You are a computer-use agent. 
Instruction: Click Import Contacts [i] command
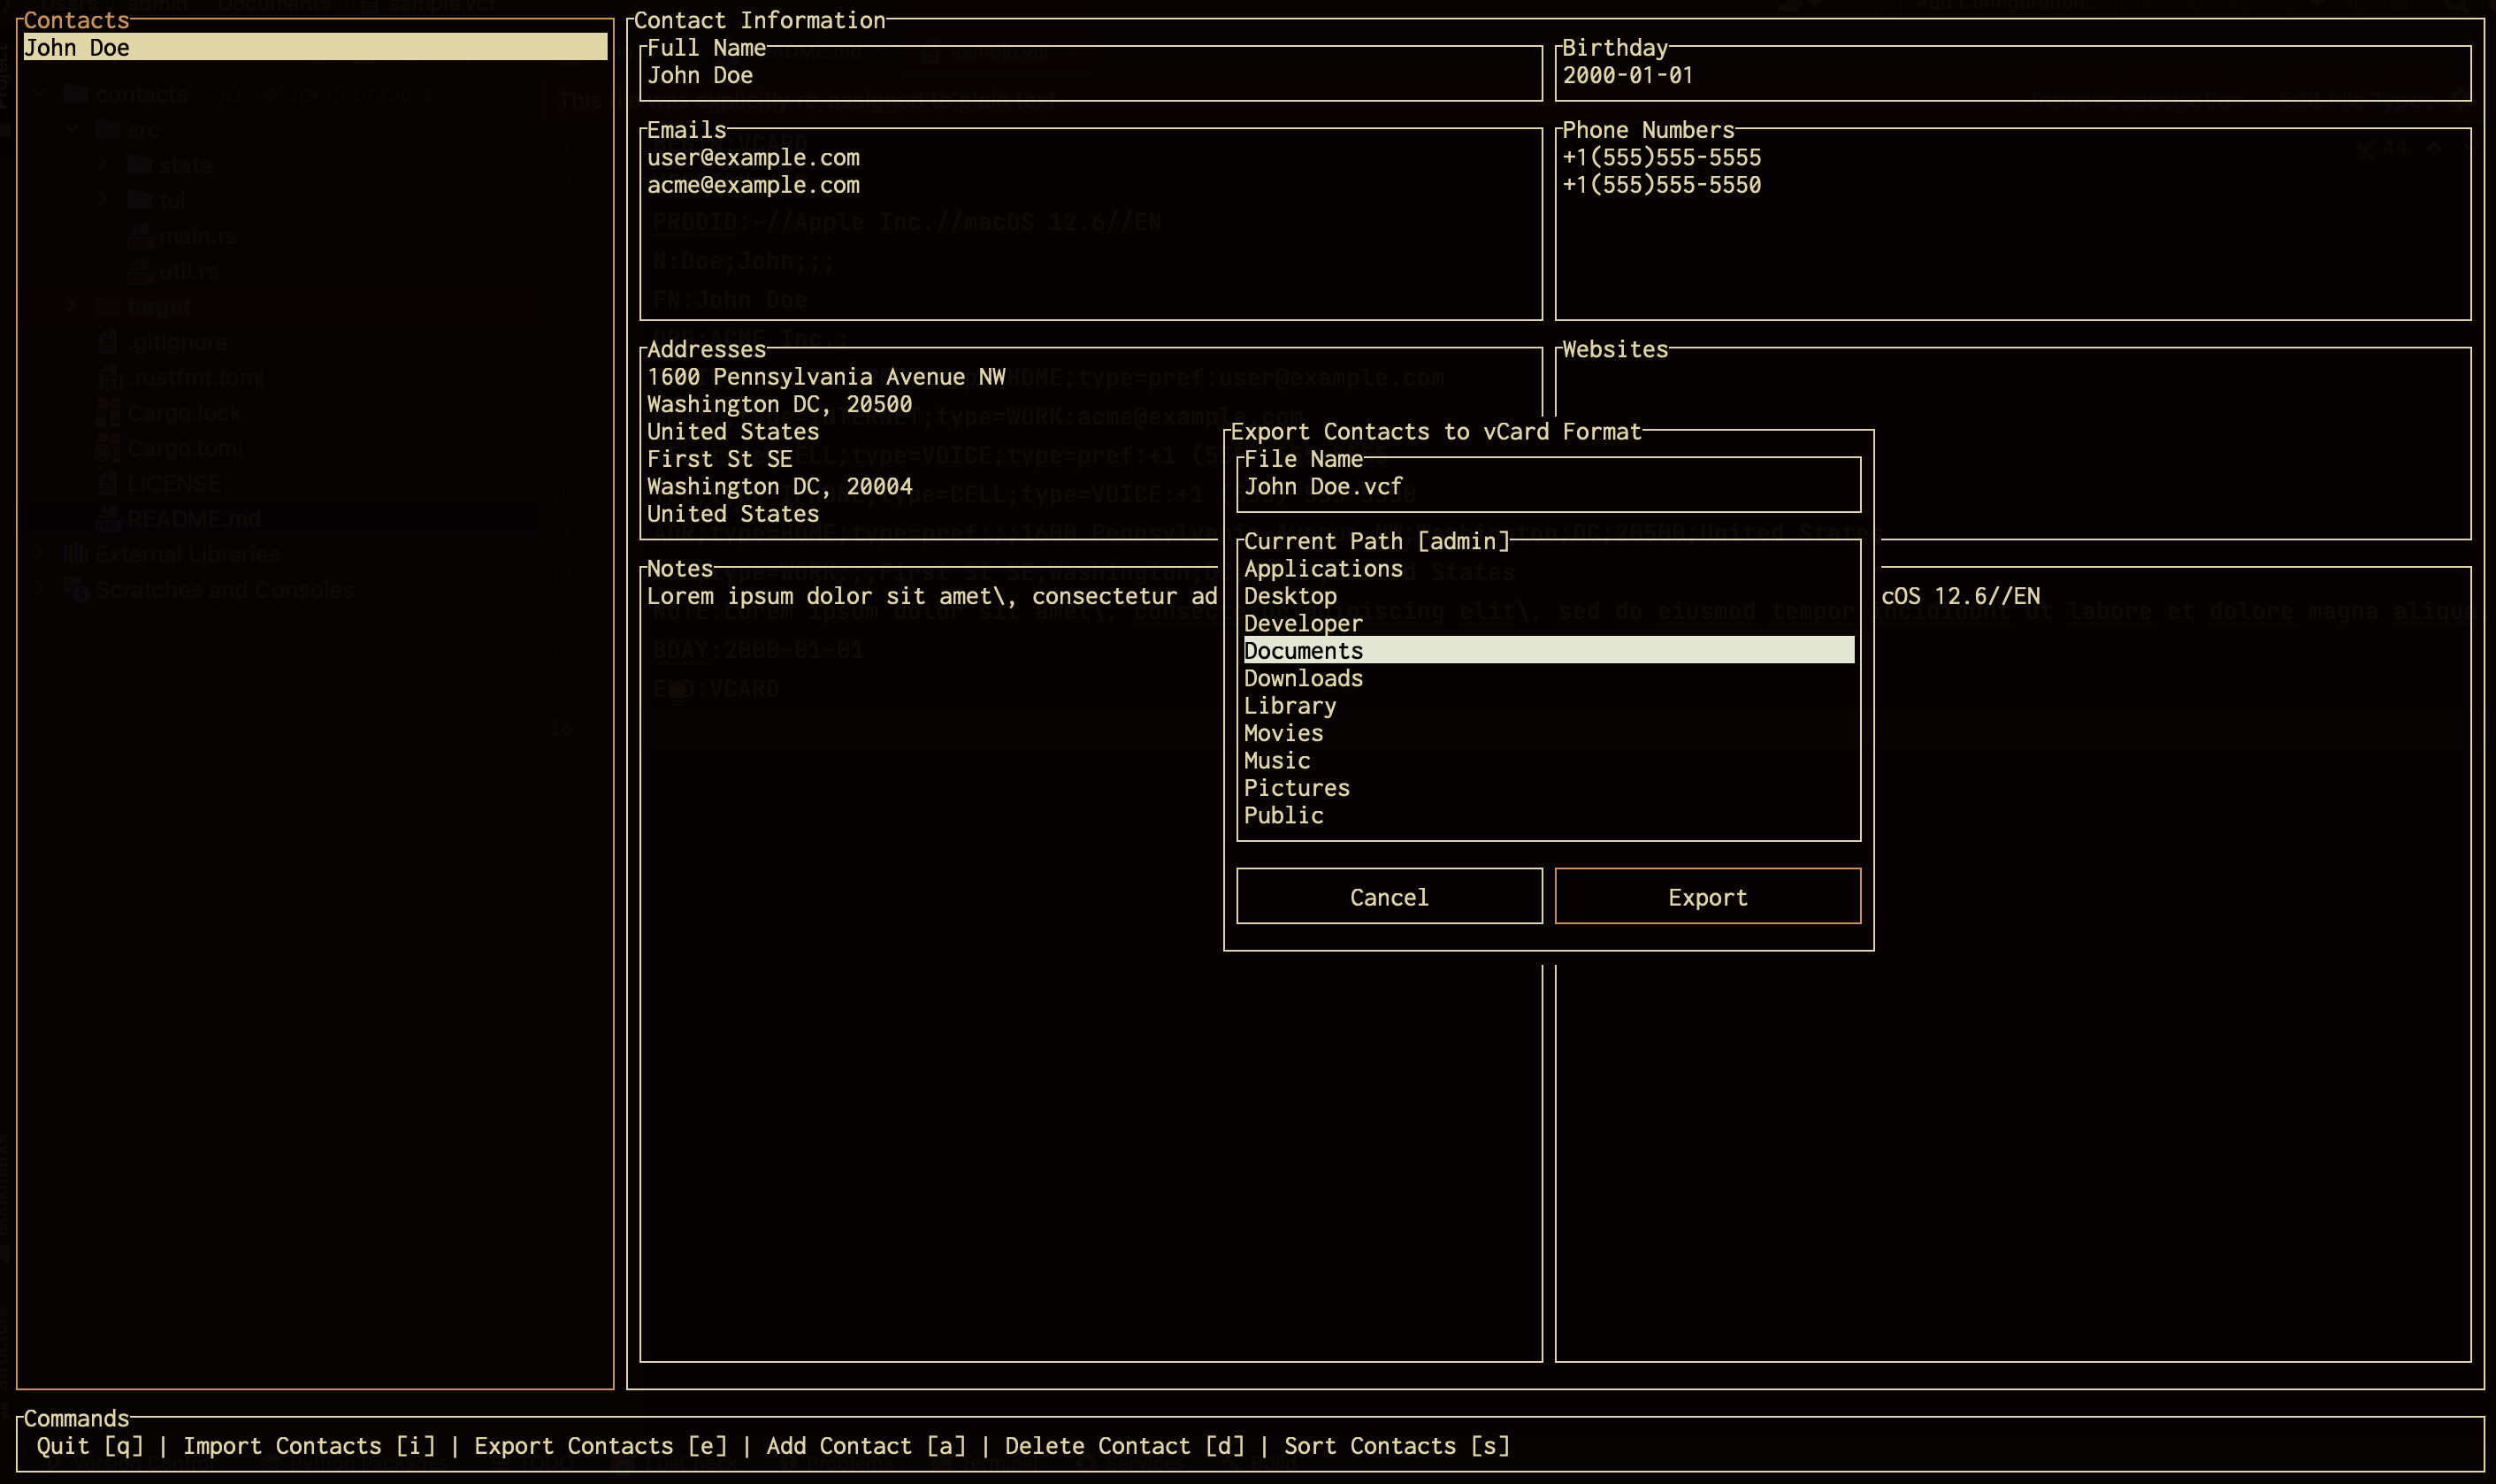coord(309,1446)
